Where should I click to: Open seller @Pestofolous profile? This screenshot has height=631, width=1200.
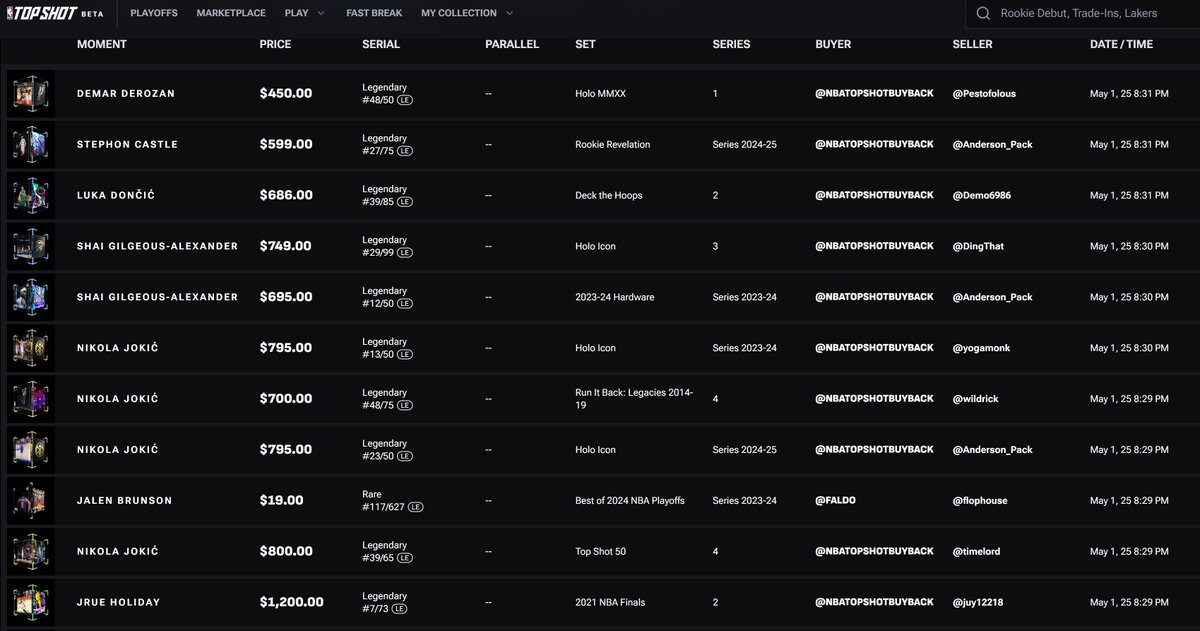click(x=985, y=93)
